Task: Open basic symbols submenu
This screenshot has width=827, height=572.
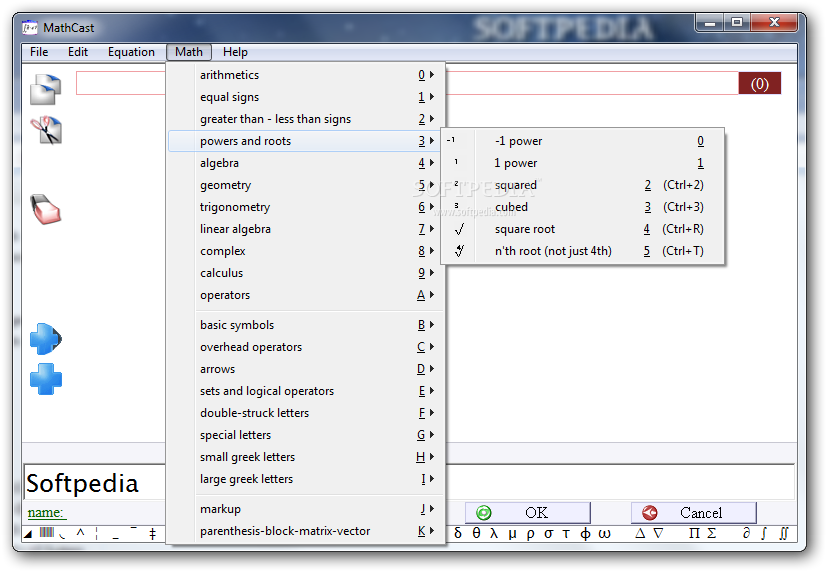Action: pos(306,325)
